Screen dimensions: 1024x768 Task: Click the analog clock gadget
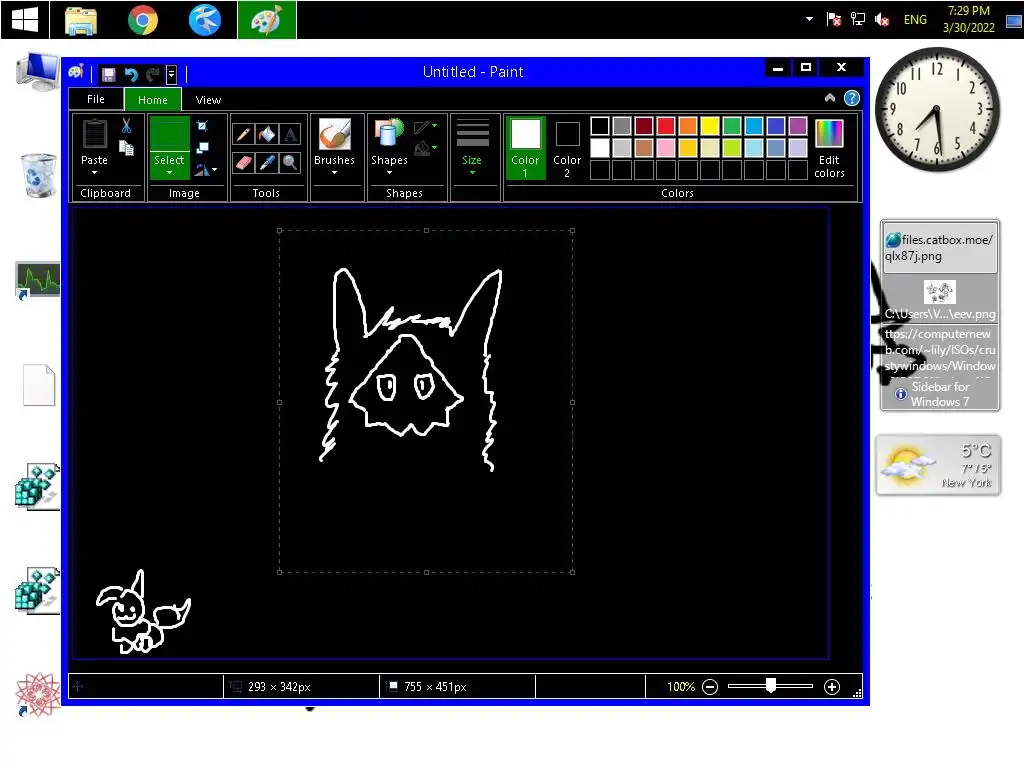[x=937, y=110]
